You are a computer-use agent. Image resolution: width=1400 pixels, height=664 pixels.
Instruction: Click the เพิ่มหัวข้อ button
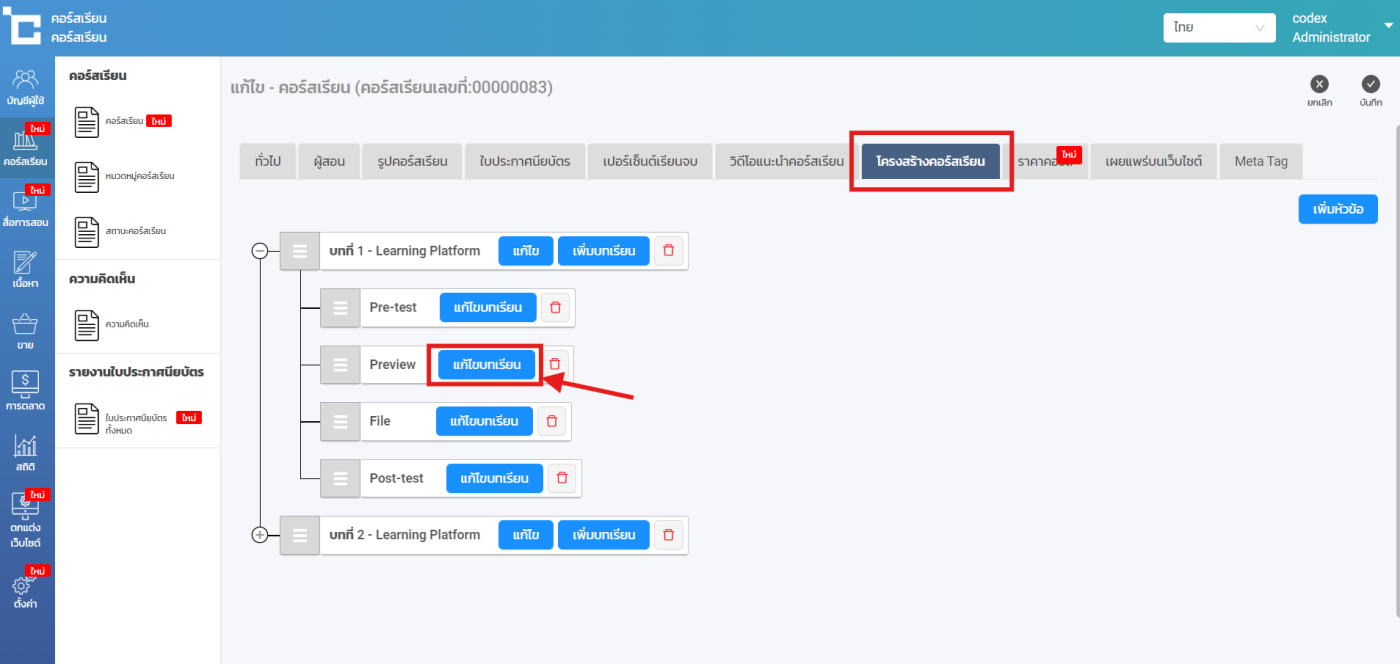click(x=1338, y=209)
